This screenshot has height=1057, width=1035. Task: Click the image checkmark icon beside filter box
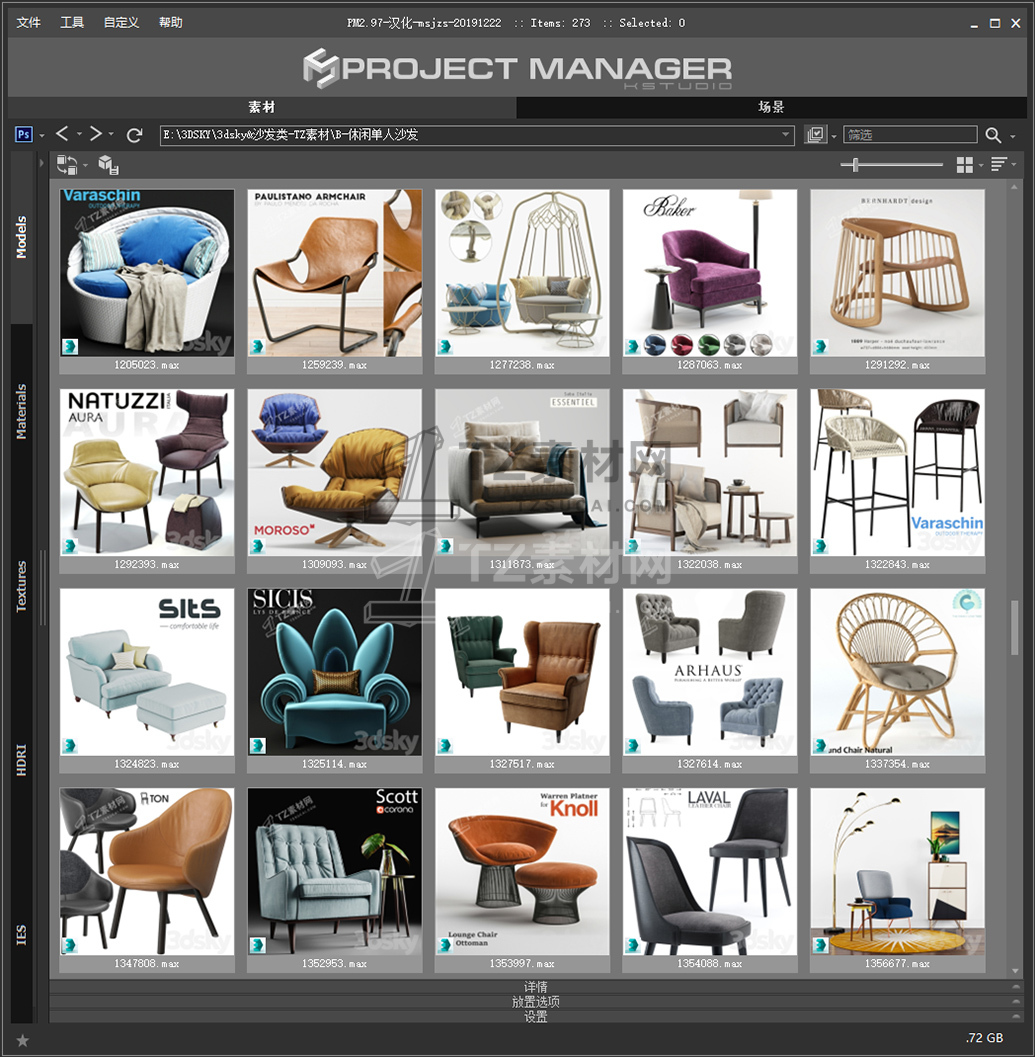click(816, 135)
